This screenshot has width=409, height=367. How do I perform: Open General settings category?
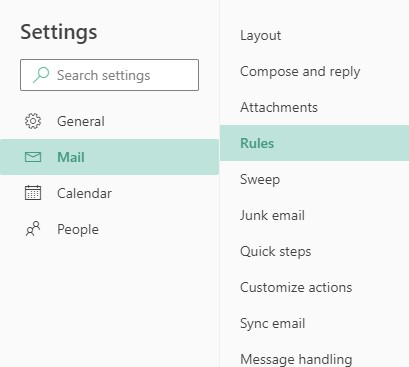point(109,121)
